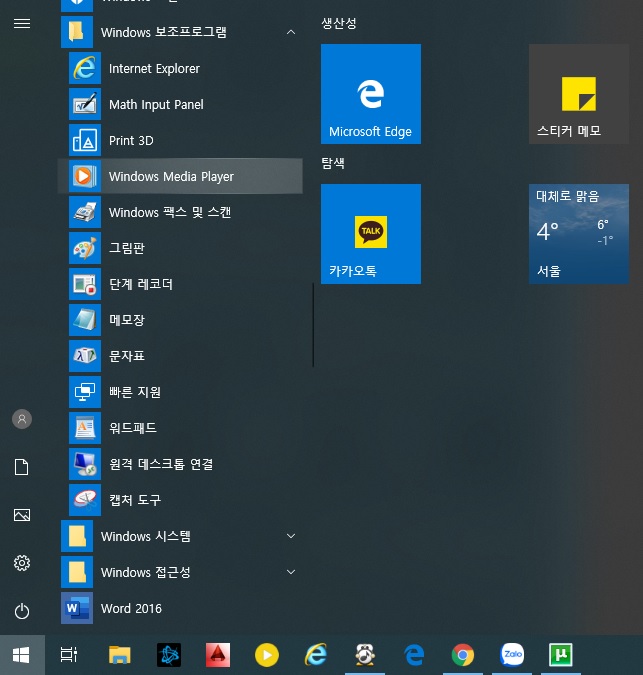This screenshot has width=643, height=675.
Task: Click the Windows 팩스 및 스캔 icon
Action: point(85,212)
